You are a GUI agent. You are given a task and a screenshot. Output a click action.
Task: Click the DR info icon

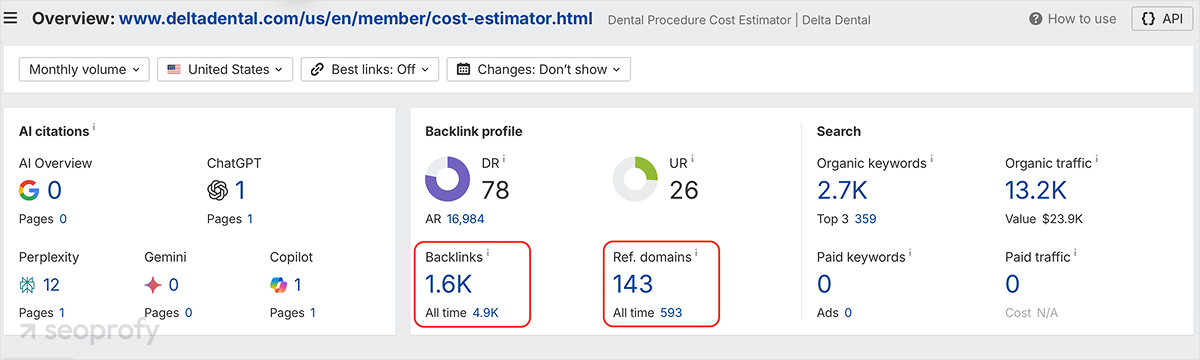pos(504,159)
